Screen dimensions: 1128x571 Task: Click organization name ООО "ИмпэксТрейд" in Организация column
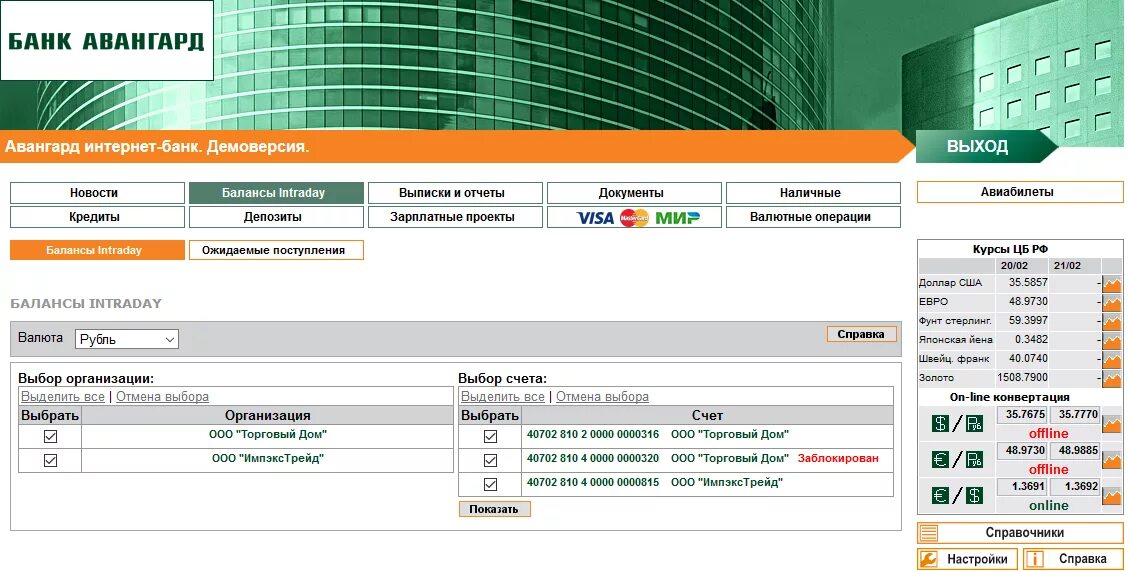[x=268, y=458]
